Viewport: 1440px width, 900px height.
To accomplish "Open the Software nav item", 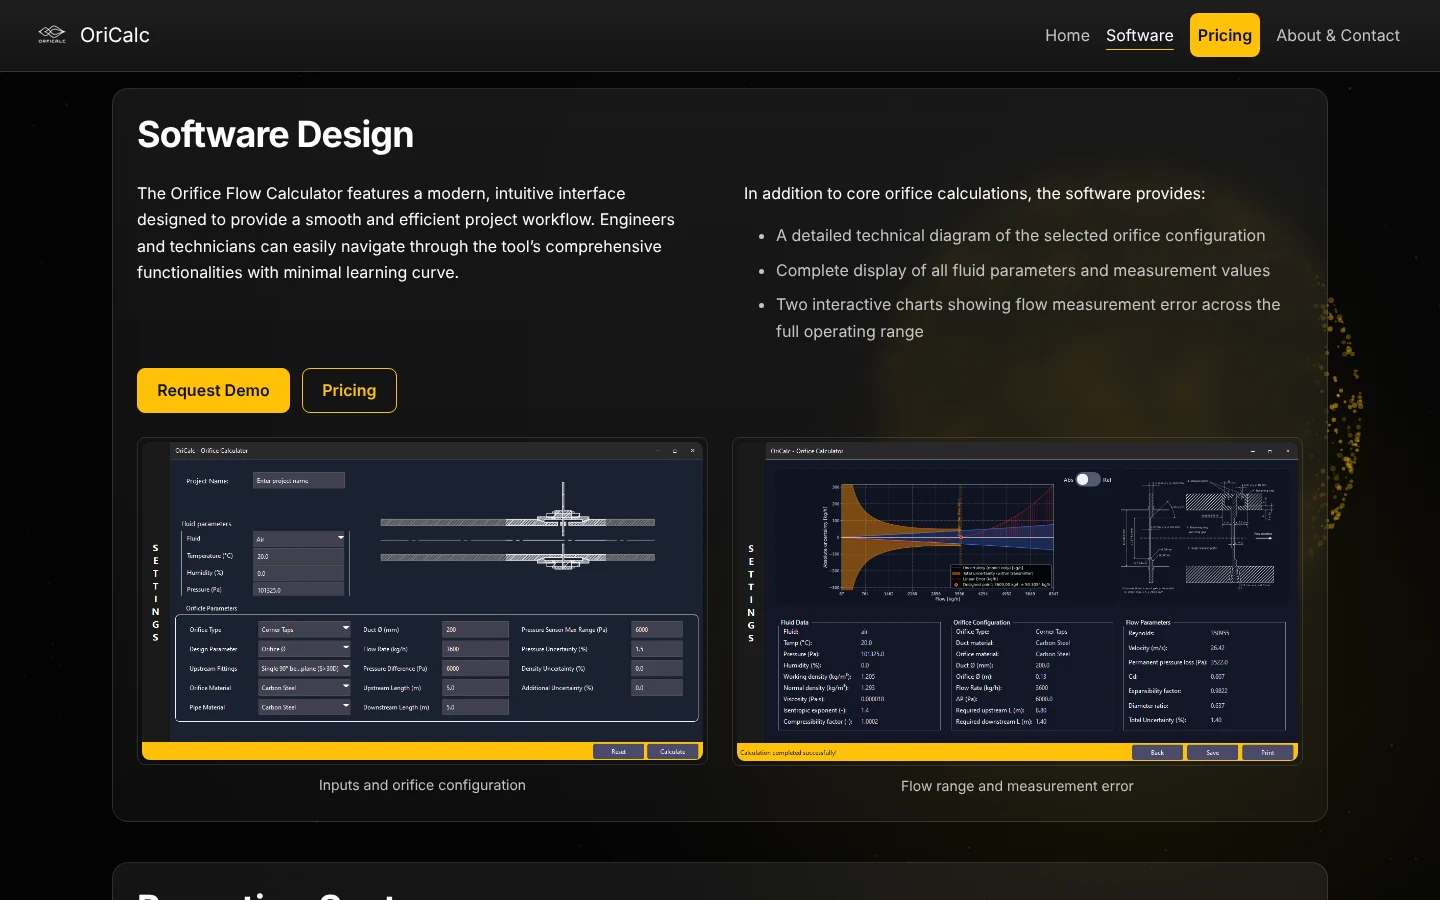I will pyautogui.click(x=1140, y=35).
